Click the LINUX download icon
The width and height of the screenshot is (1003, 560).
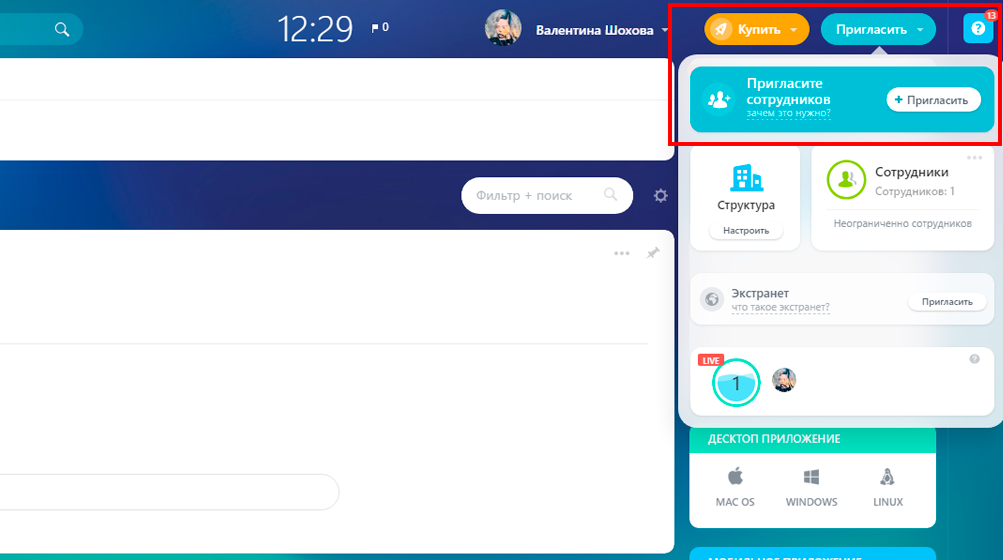887,477
